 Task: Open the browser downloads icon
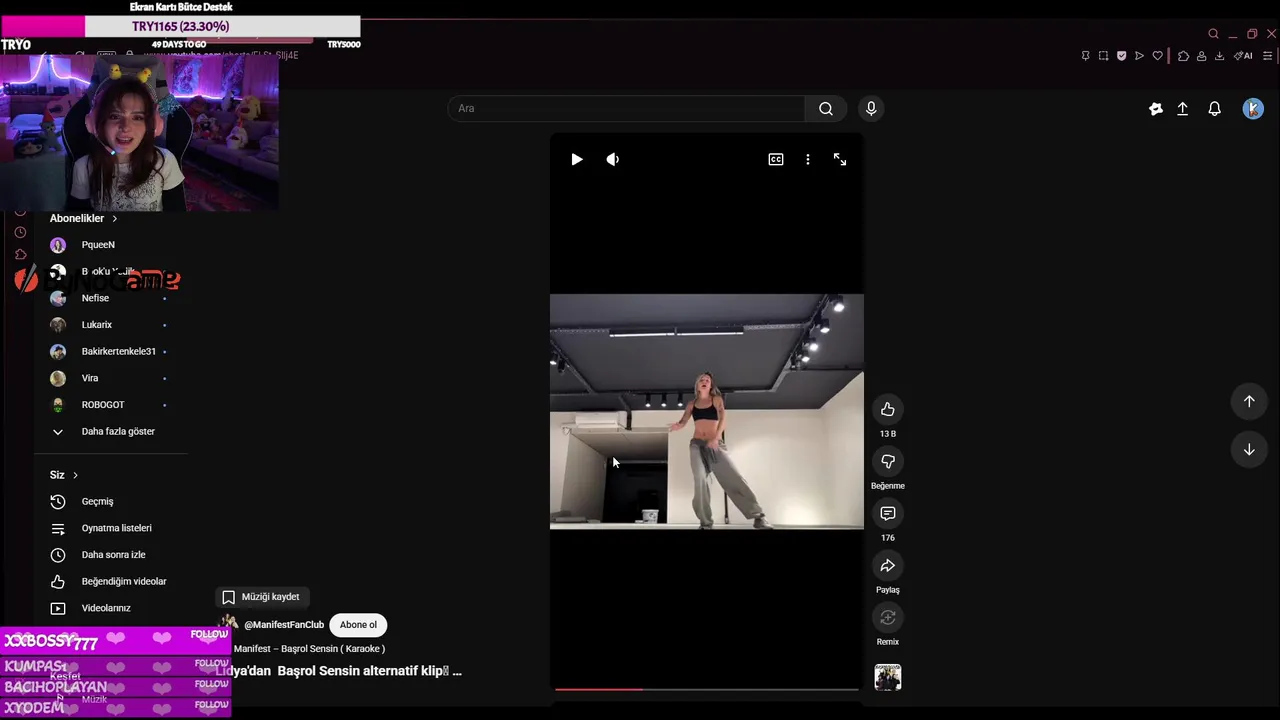[x=1219, y=56]
